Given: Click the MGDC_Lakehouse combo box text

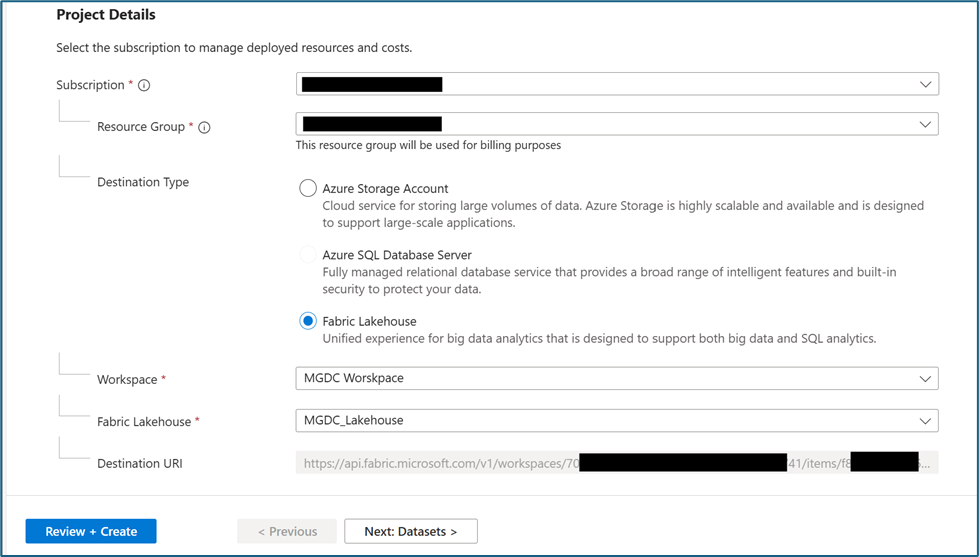Looking at the screenshot, I should point(353,420).
